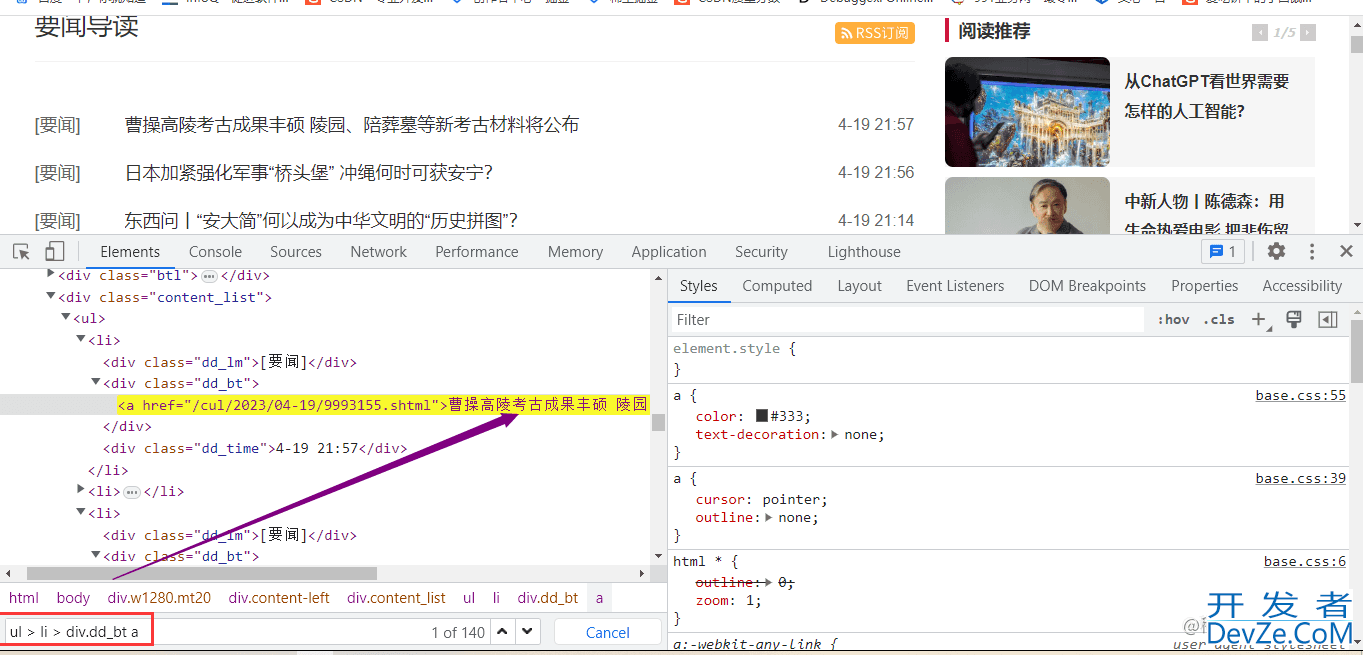Open article 曹操高陵考古成果丰硕 headline
Viewport: 1363px width, 655px height.
tap(352, 125)
